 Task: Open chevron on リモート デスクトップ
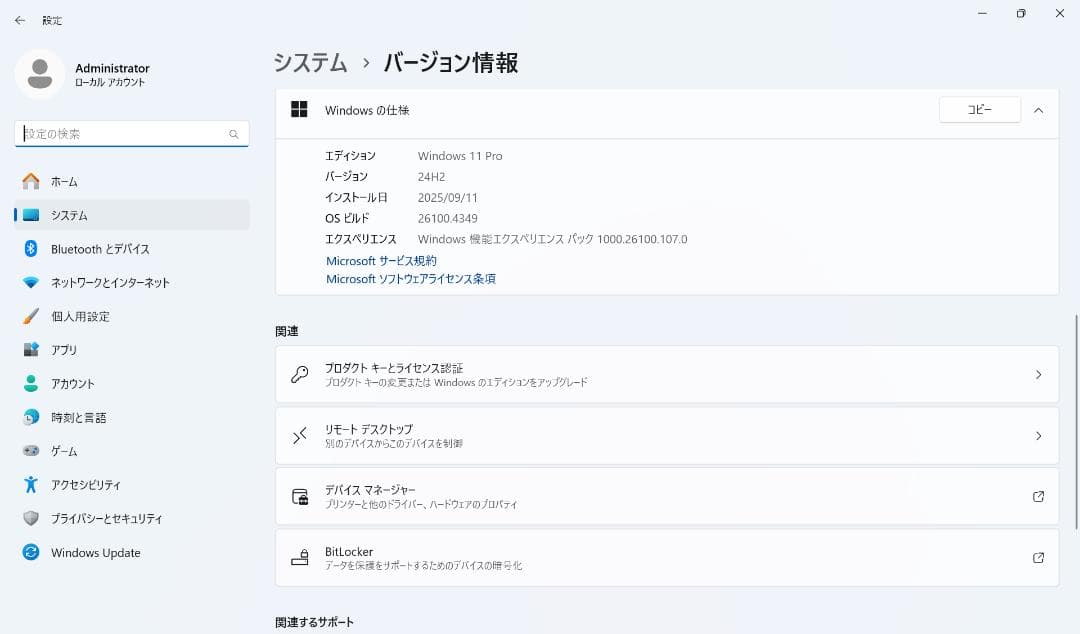tap(1038, 436)
